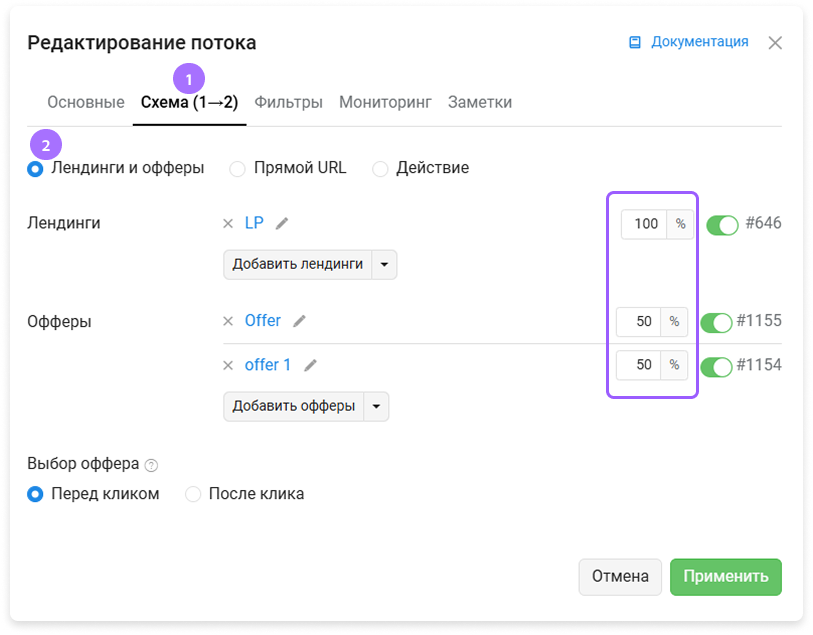Go to the Мониторинг tab
The height and width of the screenshot is (635, 813).
[x=385, y=102]
